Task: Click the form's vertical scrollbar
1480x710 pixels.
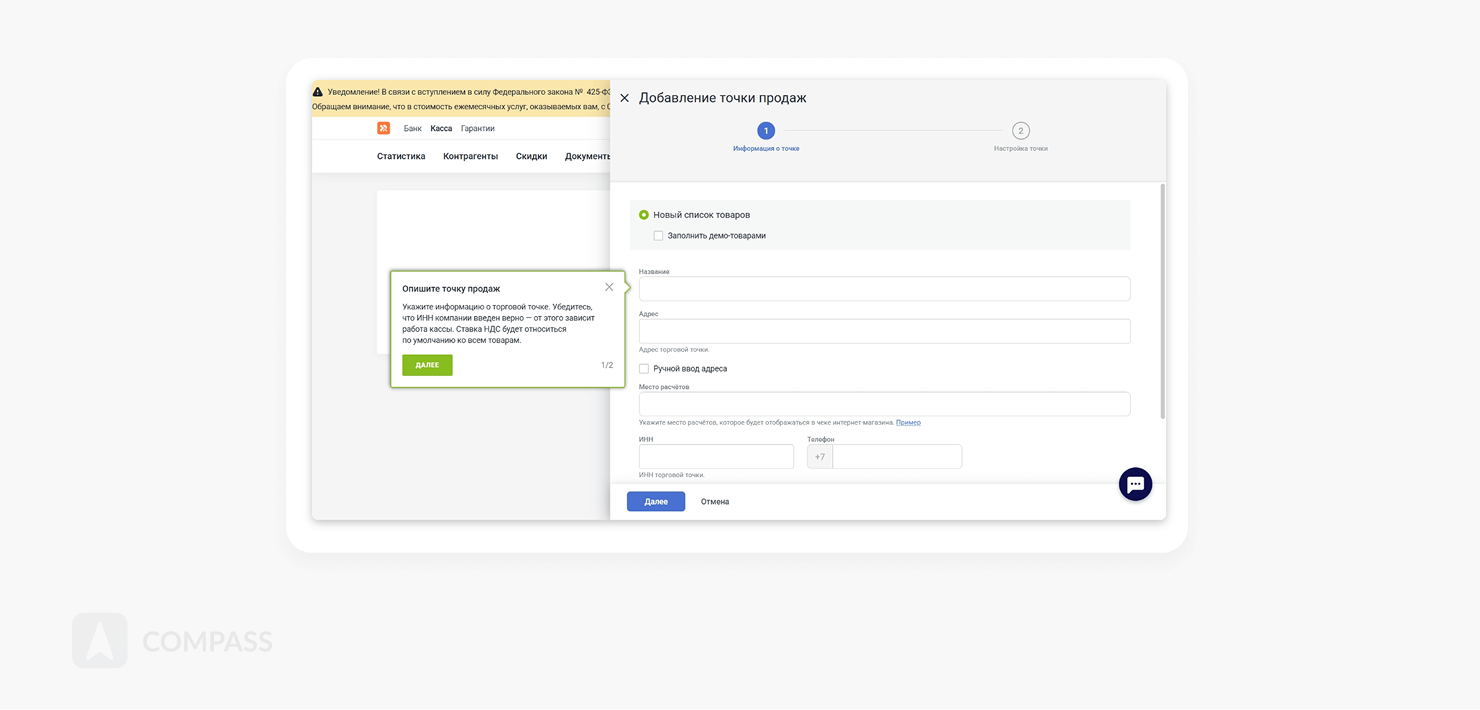Action: (1162, 300)
